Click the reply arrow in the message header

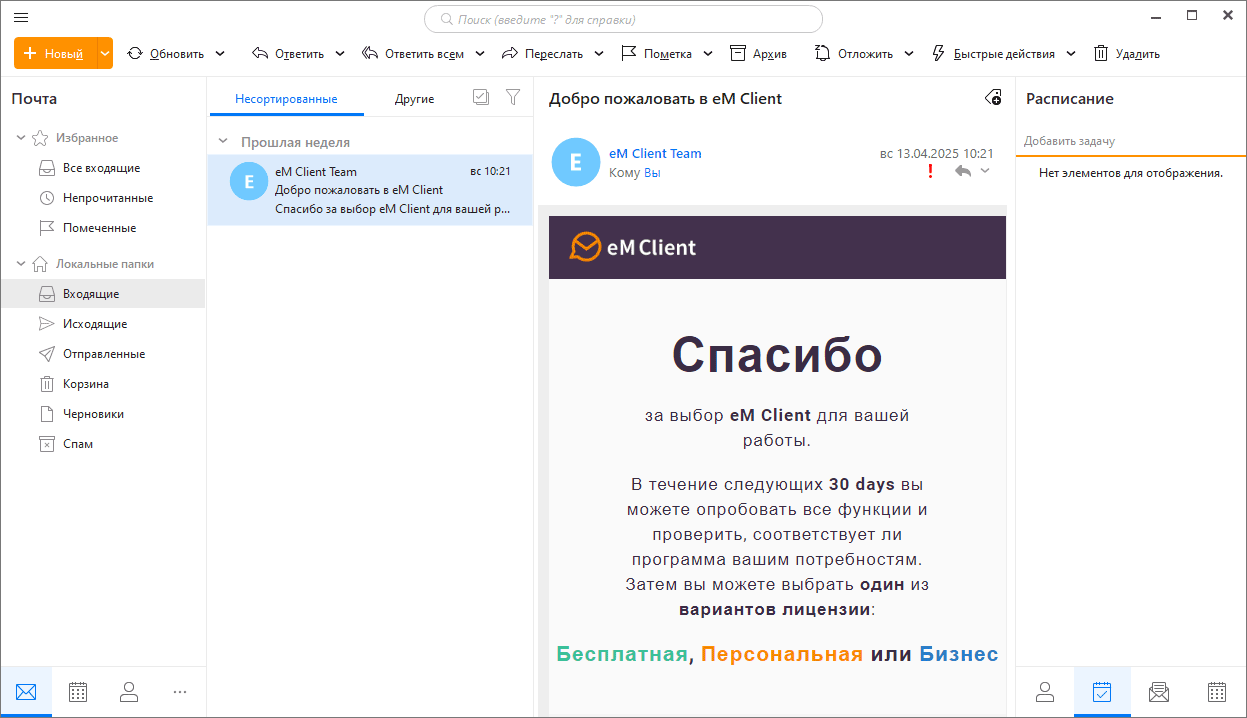click(x=963, y=172)
